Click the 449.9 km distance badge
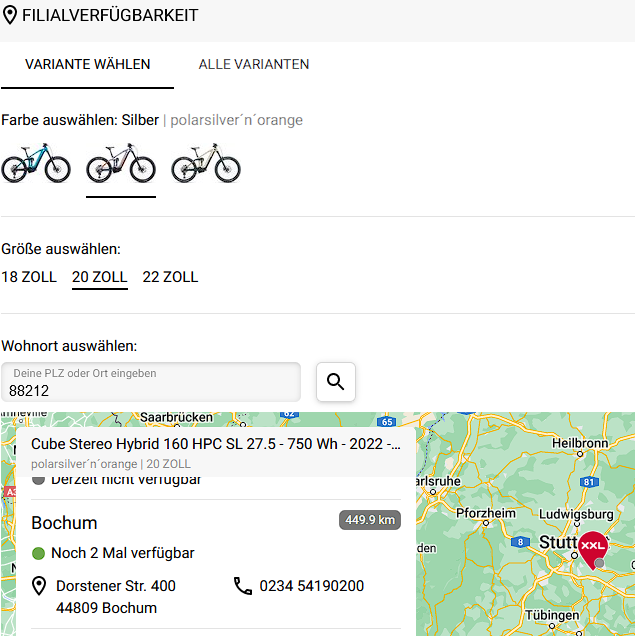 (x=370, y=520)
